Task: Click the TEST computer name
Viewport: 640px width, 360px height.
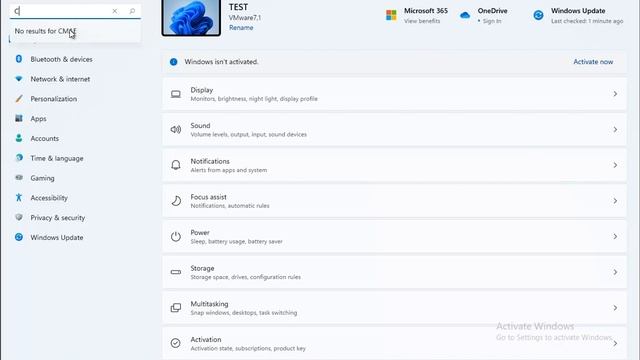Action: pos(238,7)
